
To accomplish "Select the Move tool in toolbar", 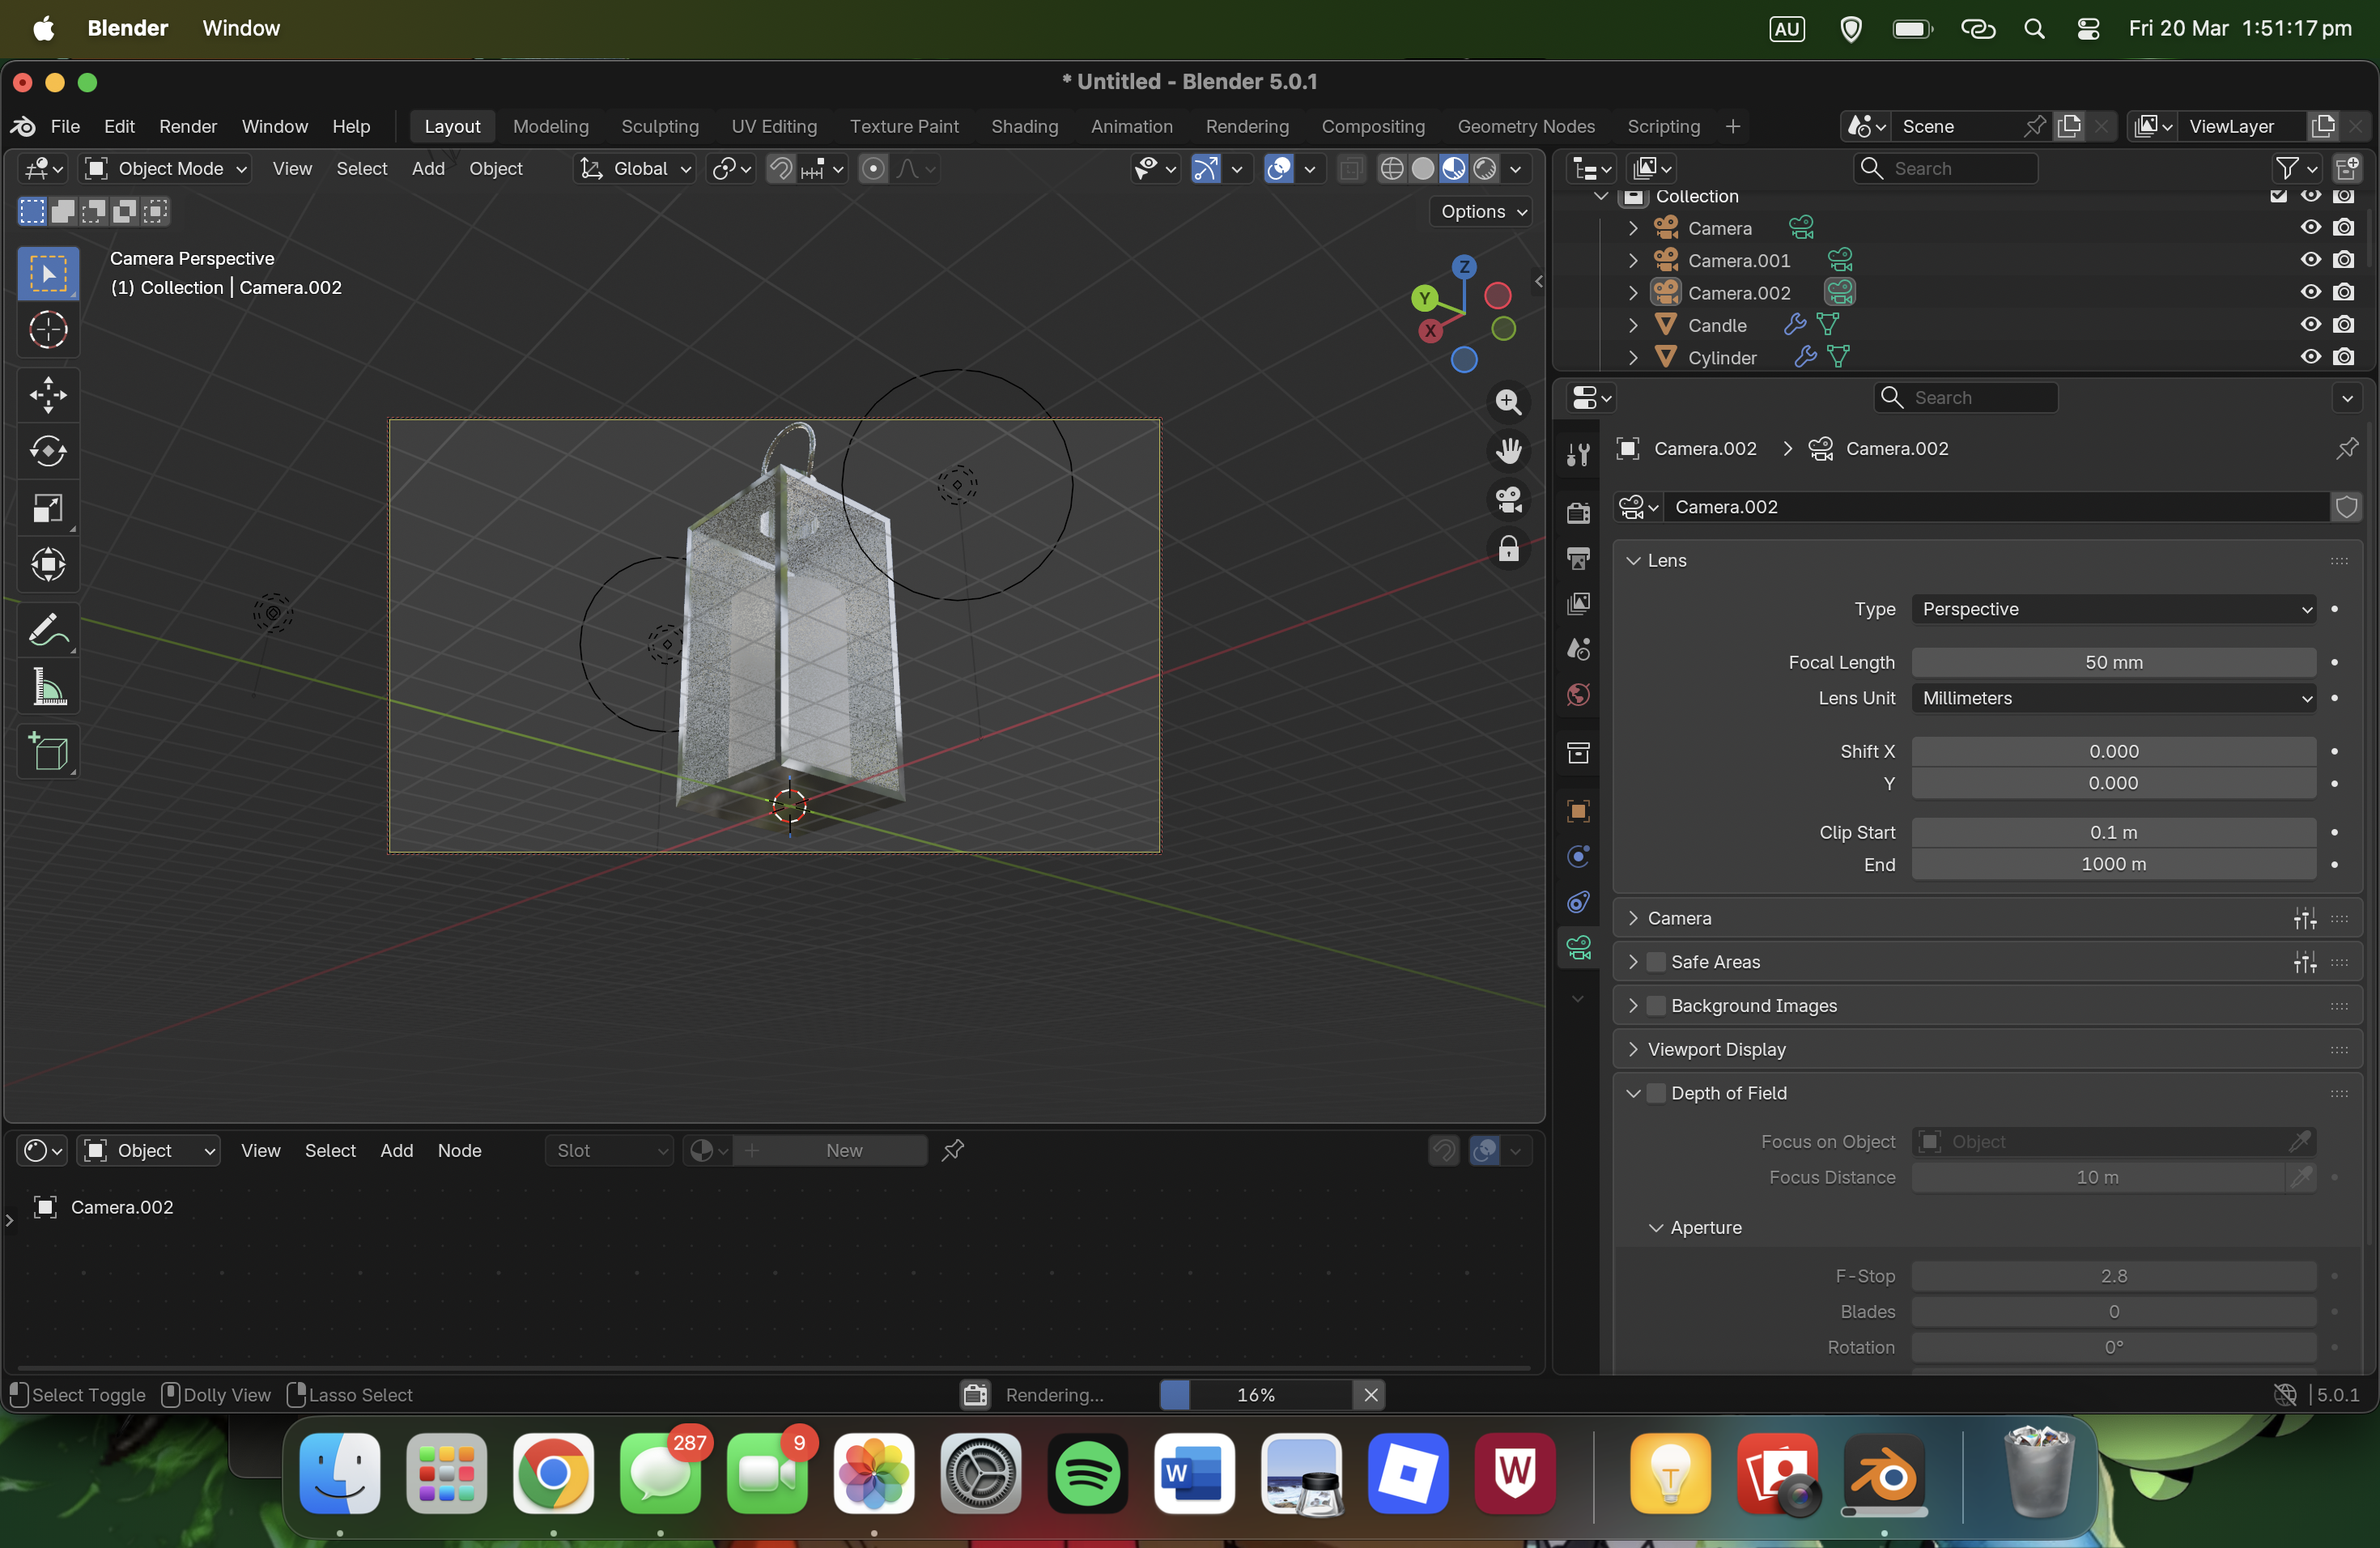I will point(48,394).
